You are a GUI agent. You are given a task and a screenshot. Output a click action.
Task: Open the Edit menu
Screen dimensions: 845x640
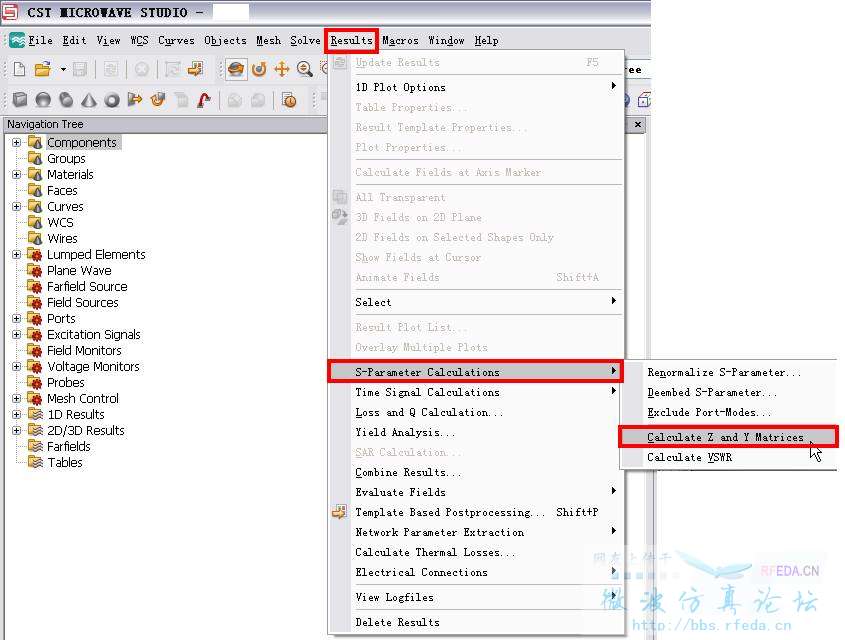point(74,40)
